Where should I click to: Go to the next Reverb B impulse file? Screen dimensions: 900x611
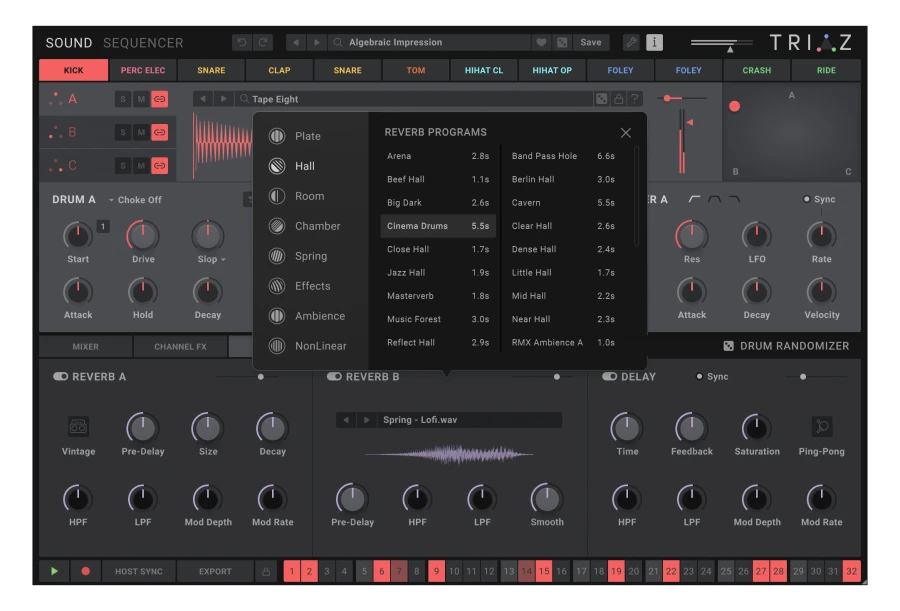pyautogui.click(x=366, y=420)
